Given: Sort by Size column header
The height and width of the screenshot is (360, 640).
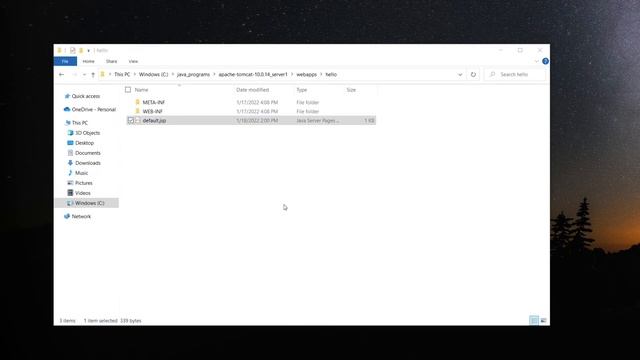Looking at the screenshot, I should click(x=351, y=90).
